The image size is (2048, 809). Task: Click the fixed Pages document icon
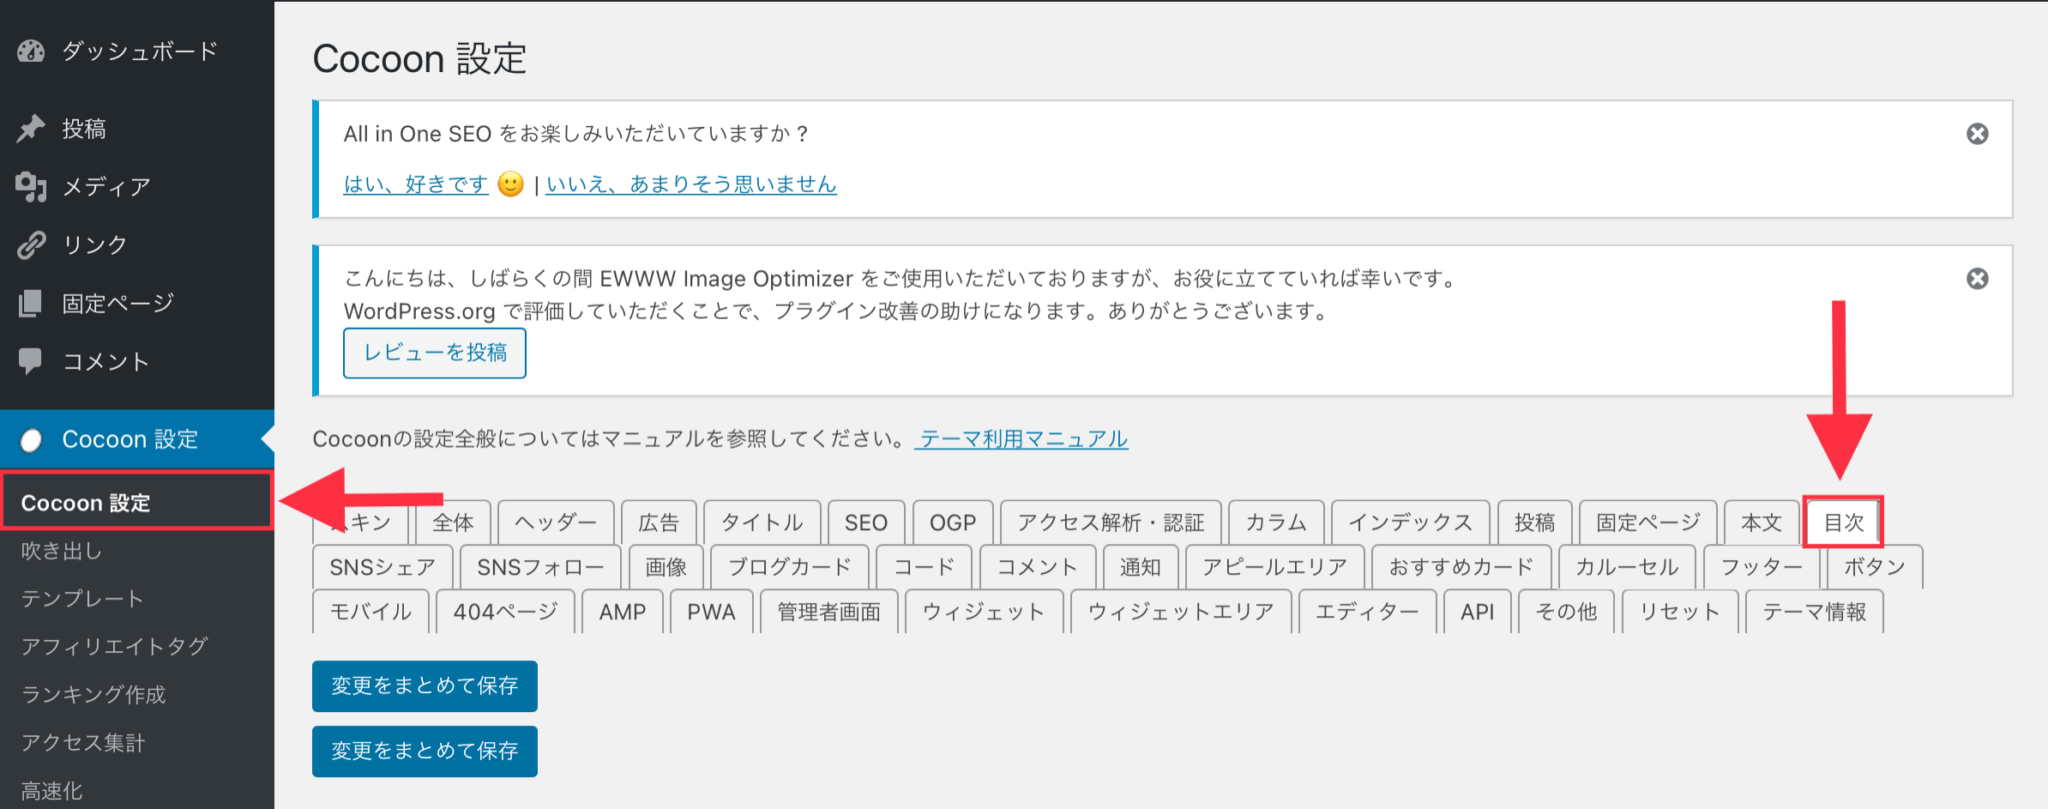[31, 303]
